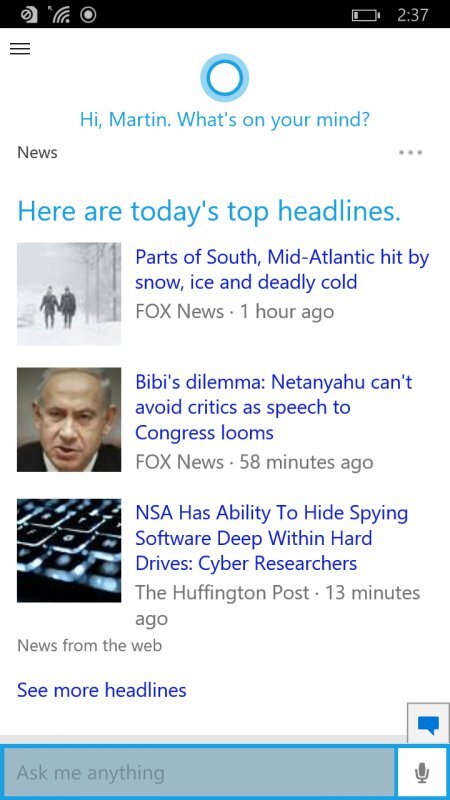Open the NSA spying software headline
The height and width of the screenshot is (800, 450).
click(x=271, y=538)
